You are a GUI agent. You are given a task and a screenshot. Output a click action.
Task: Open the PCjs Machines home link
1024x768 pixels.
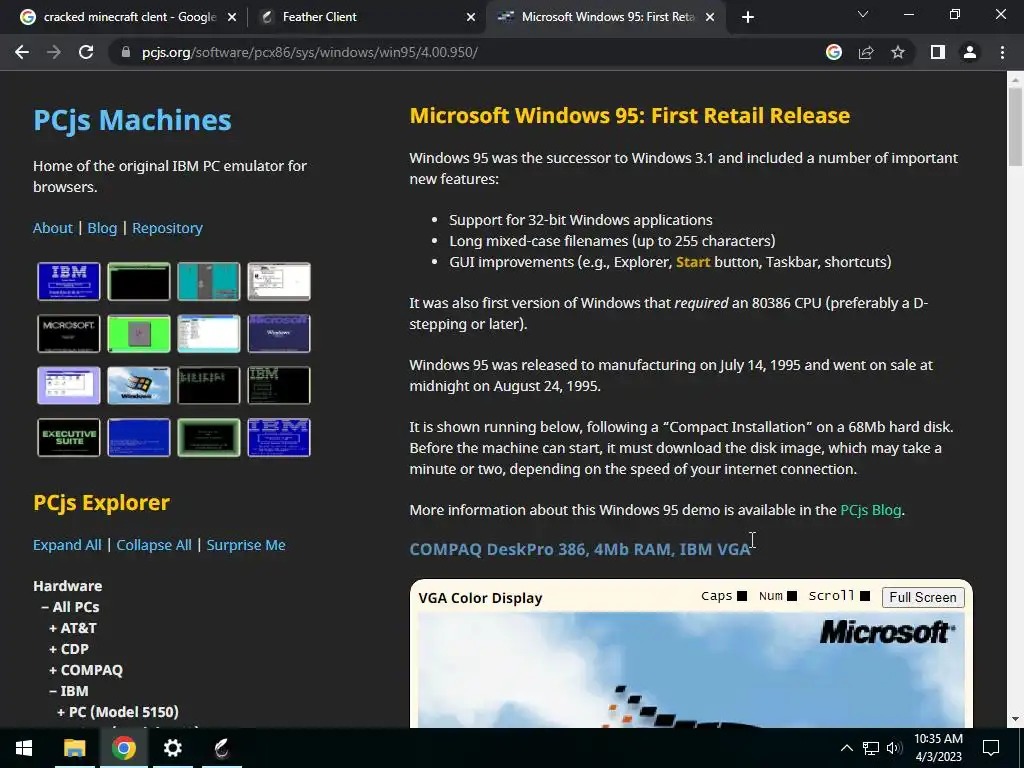[133, 120]
